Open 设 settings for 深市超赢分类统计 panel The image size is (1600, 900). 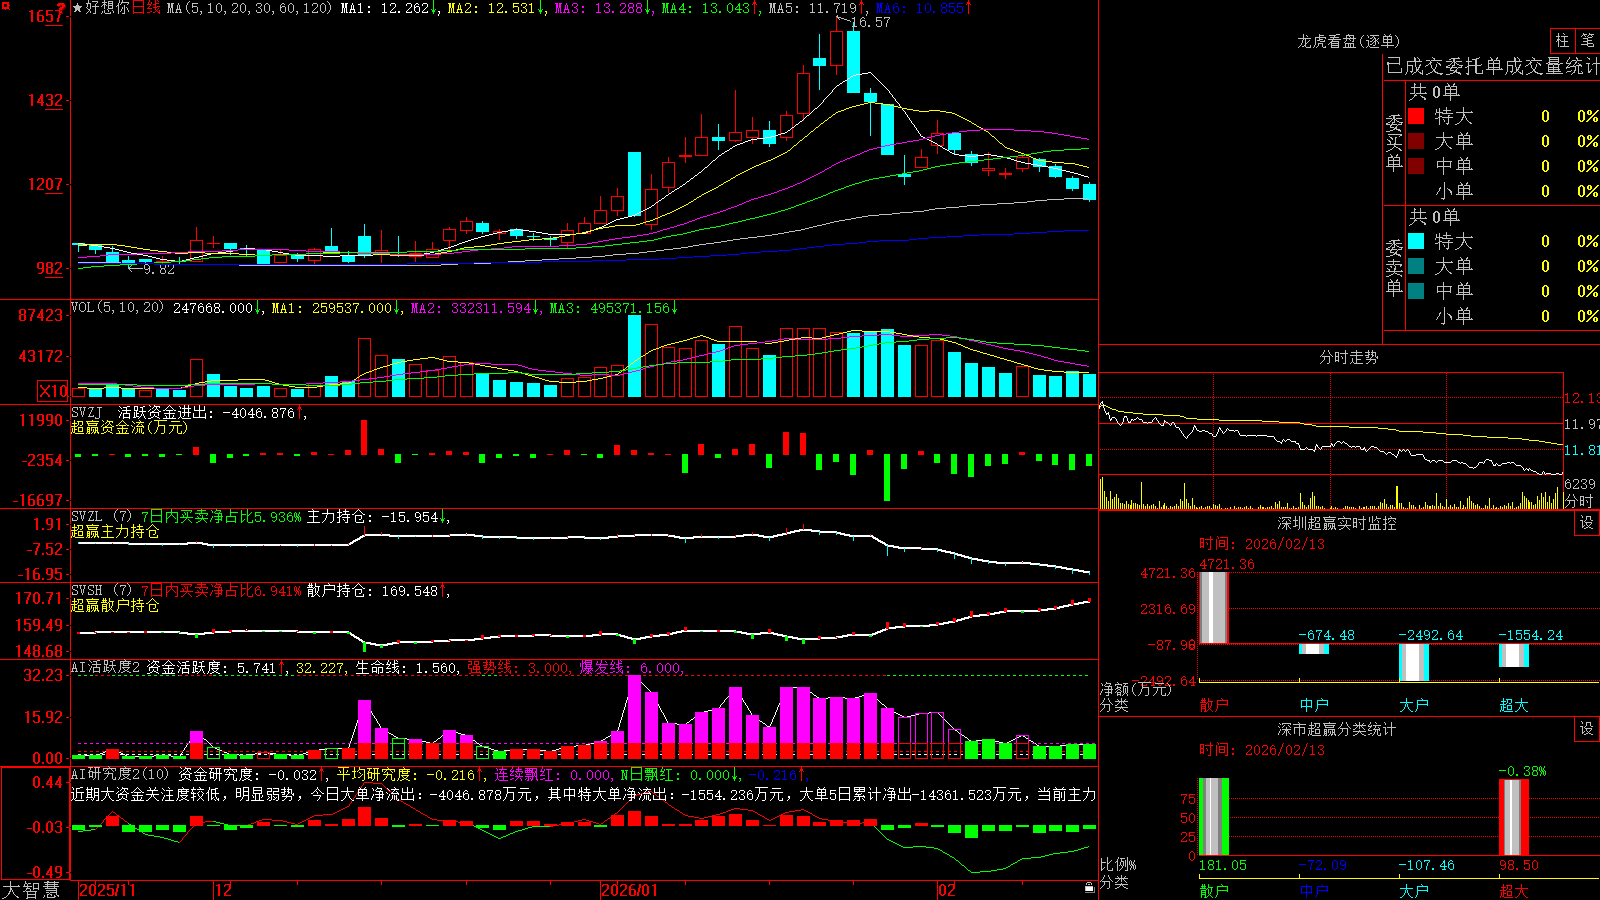pyautogui.click(x=1587, y=729)
